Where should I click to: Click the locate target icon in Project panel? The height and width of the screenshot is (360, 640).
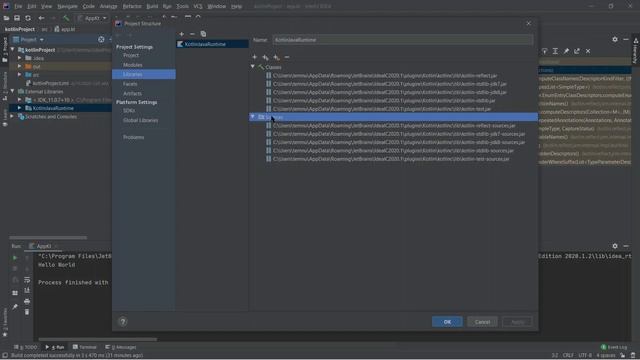pos(101,40)
